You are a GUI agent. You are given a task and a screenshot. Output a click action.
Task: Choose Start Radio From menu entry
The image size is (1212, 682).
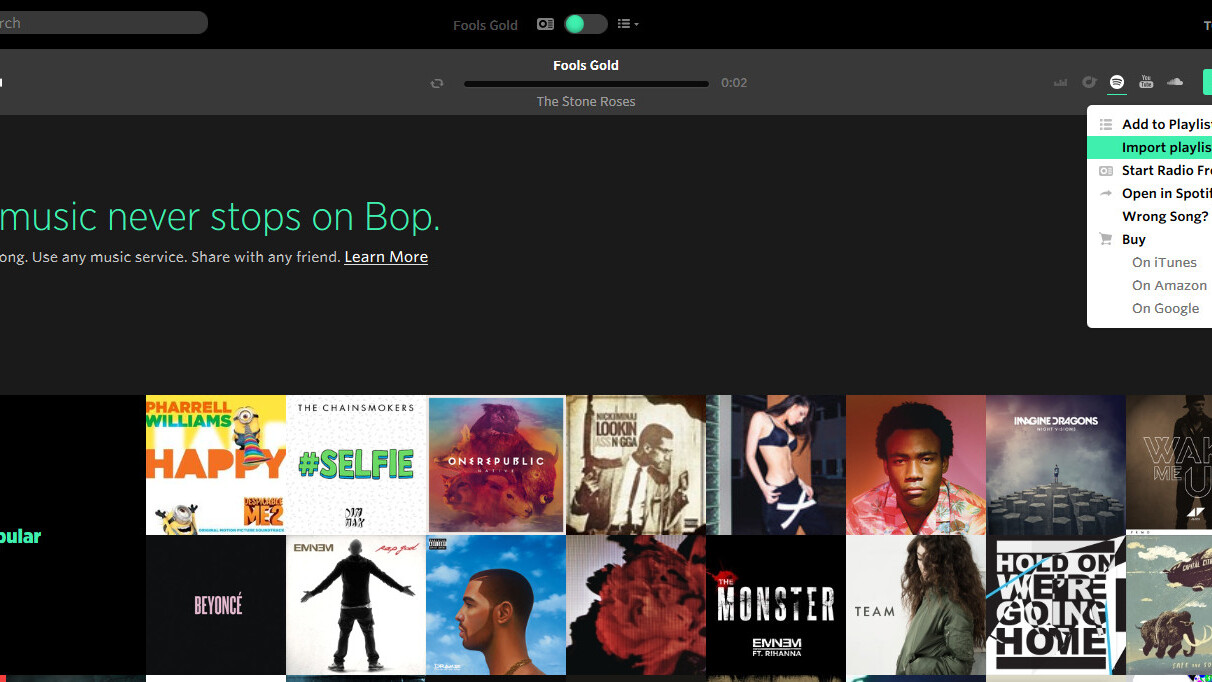pos(1149,170)
